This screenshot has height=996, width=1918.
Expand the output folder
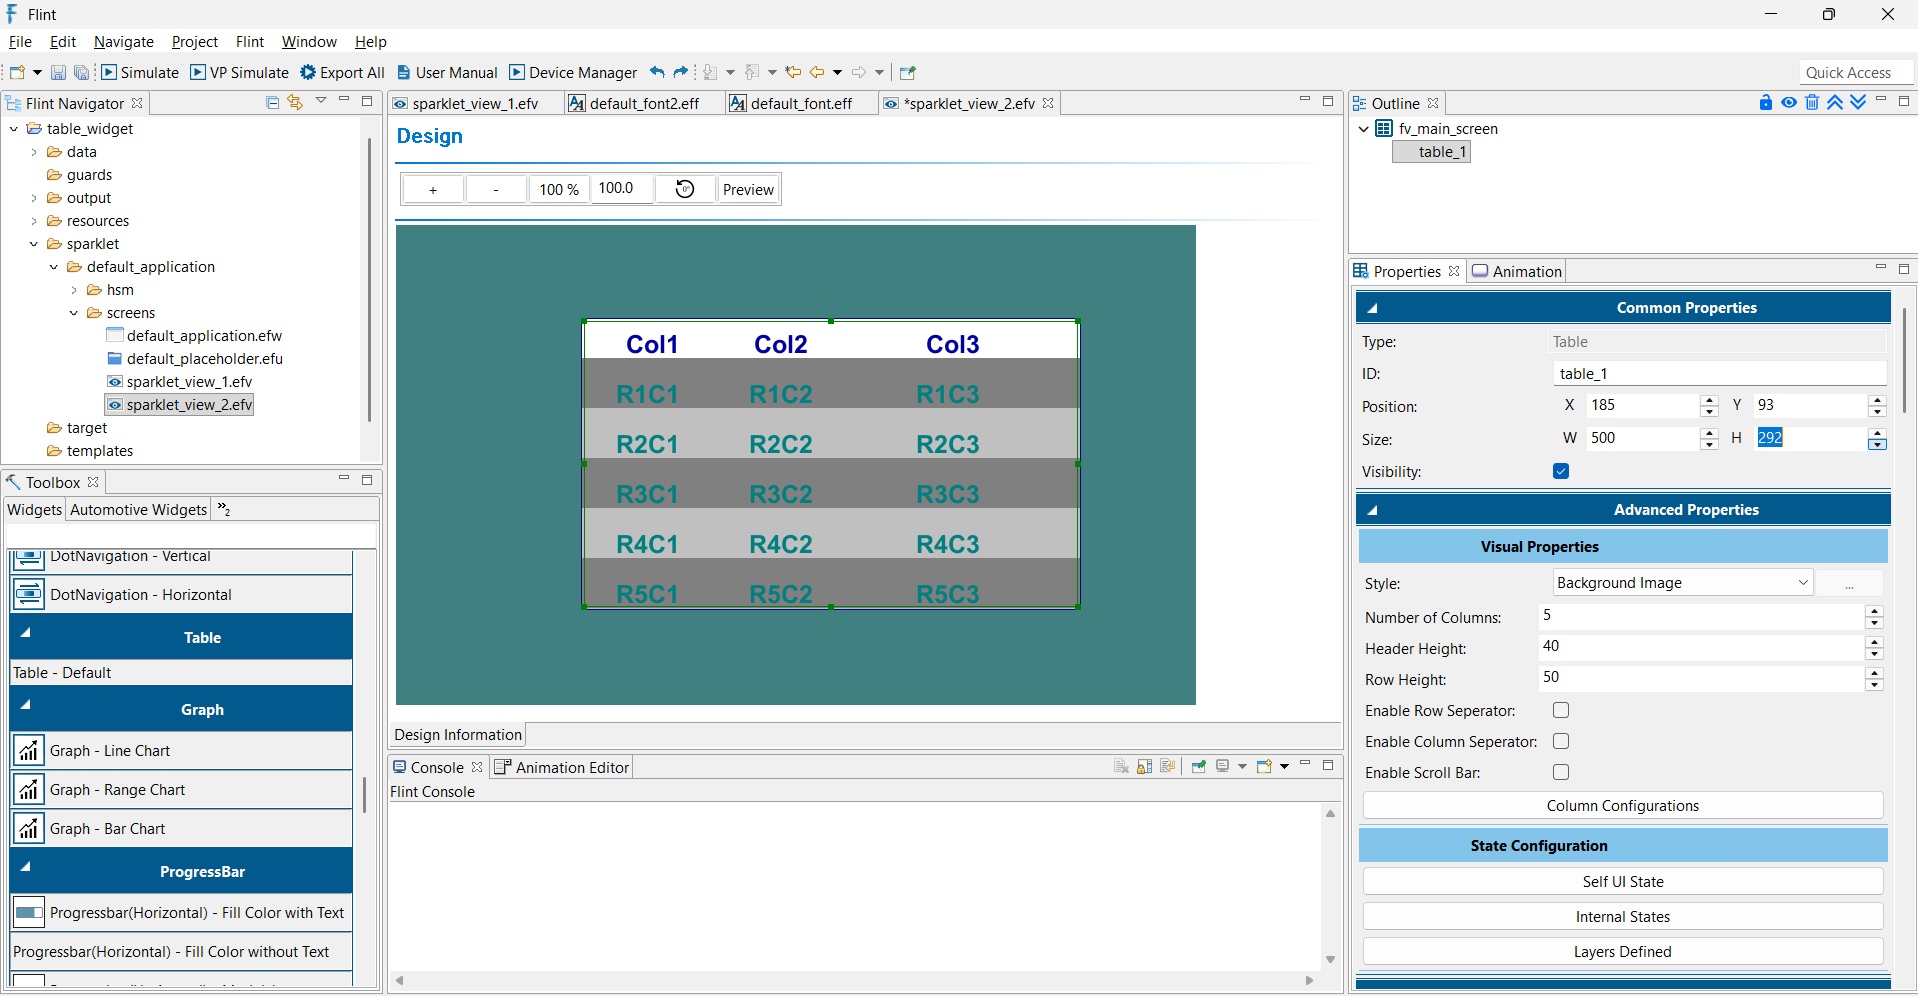click(x=34, y=198)
